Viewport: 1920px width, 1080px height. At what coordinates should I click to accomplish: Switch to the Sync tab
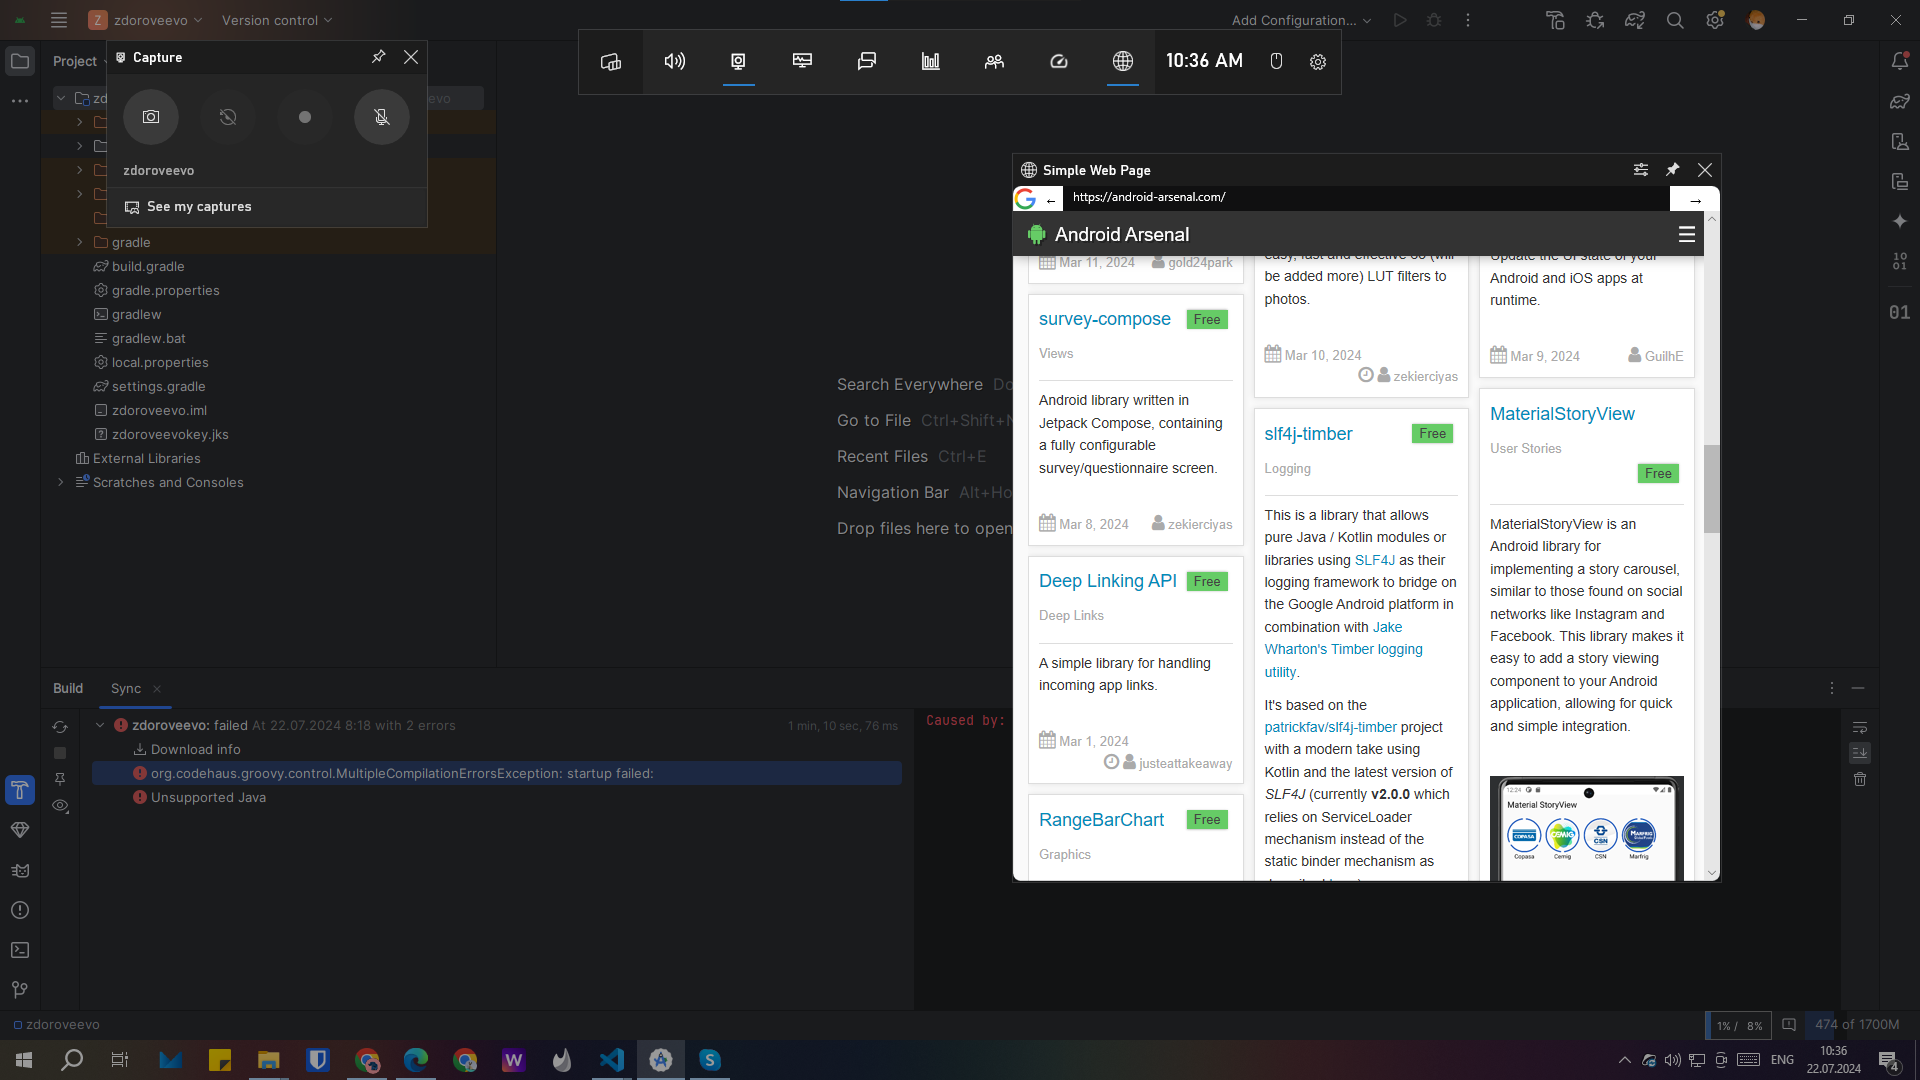click(126, 689)
